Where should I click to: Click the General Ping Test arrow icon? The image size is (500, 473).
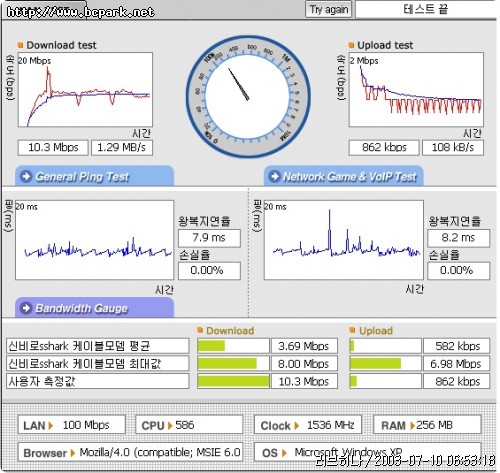(x=26, y=176)
